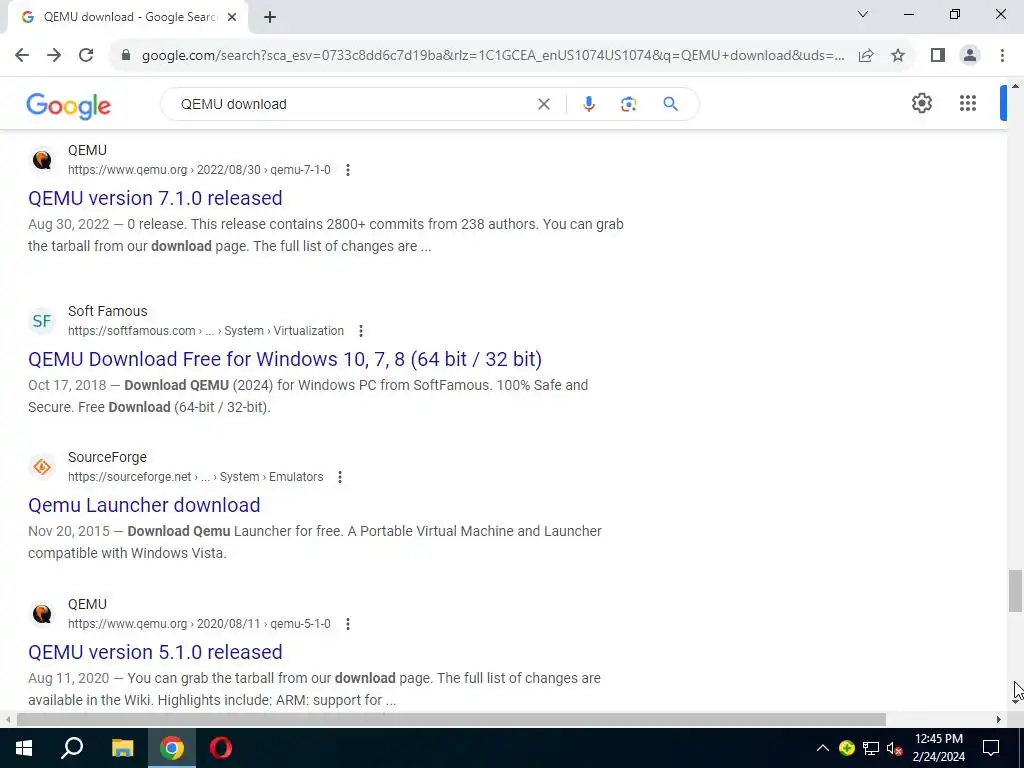The height and width of the screenshot is (768, 1024).
Task: Search by image with Google Lens
Action: point(628,104)
